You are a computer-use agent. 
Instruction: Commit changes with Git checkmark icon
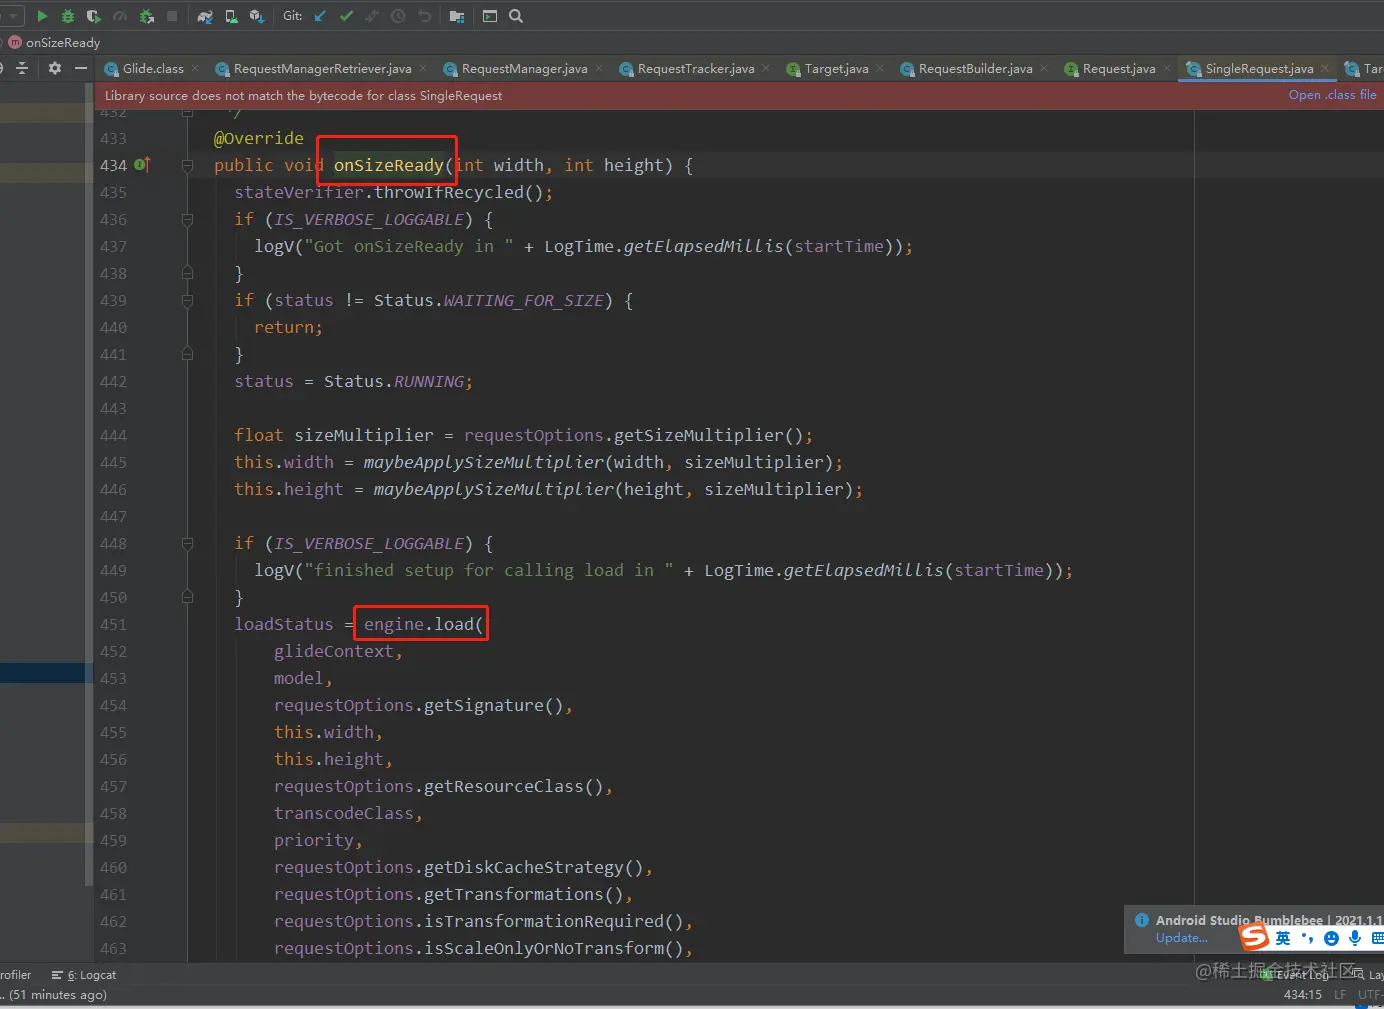click(346, 16)
